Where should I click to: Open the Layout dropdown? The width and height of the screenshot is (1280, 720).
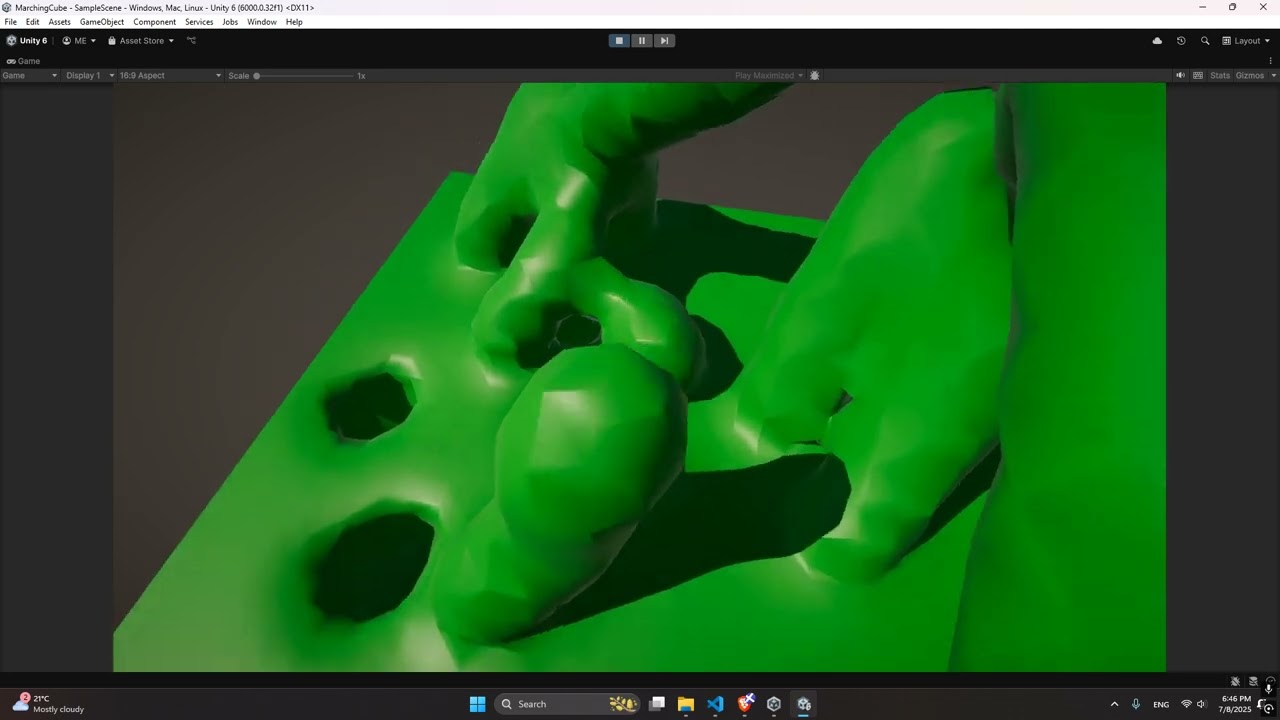pyautogui.click(x=1245, y=41)
